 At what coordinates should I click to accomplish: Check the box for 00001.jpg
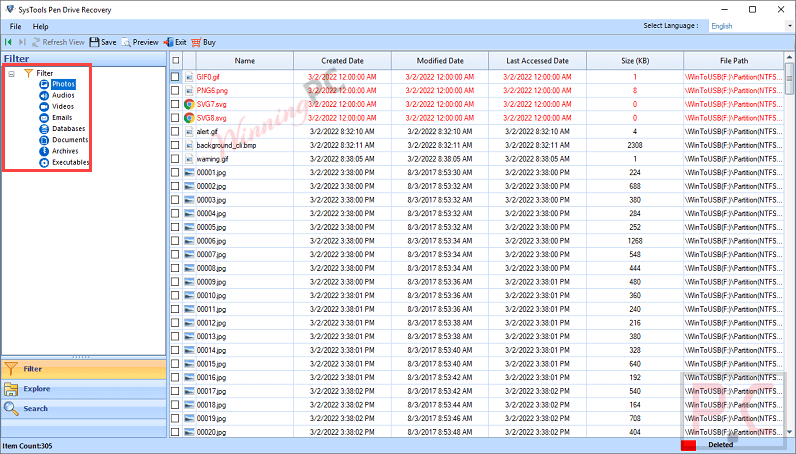(175, 173)
